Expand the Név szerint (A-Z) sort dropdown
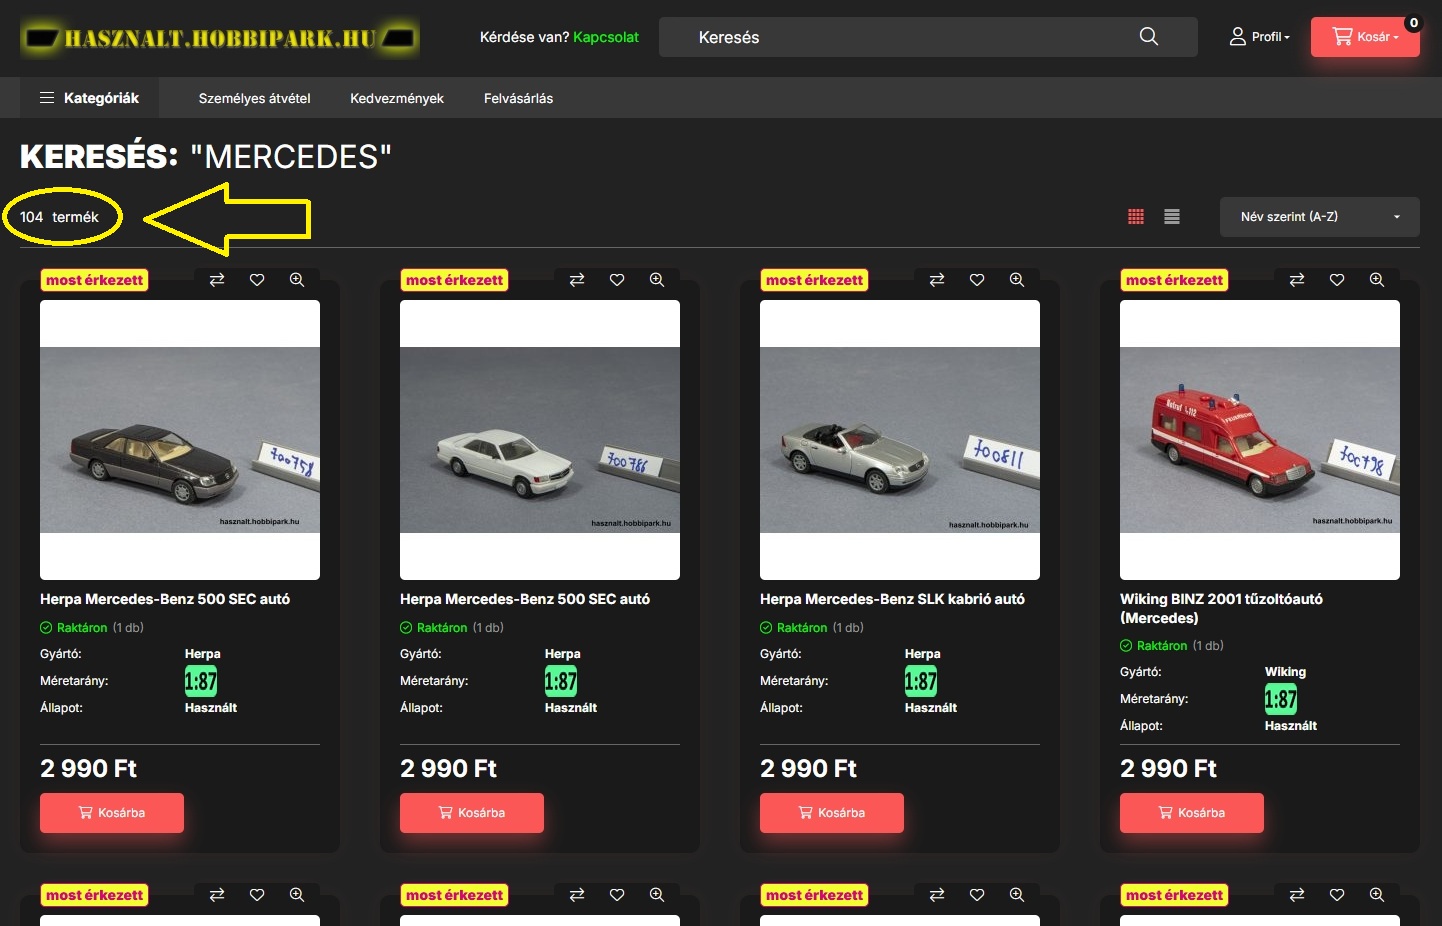The image size is (1442, 926). (1319, 217)
